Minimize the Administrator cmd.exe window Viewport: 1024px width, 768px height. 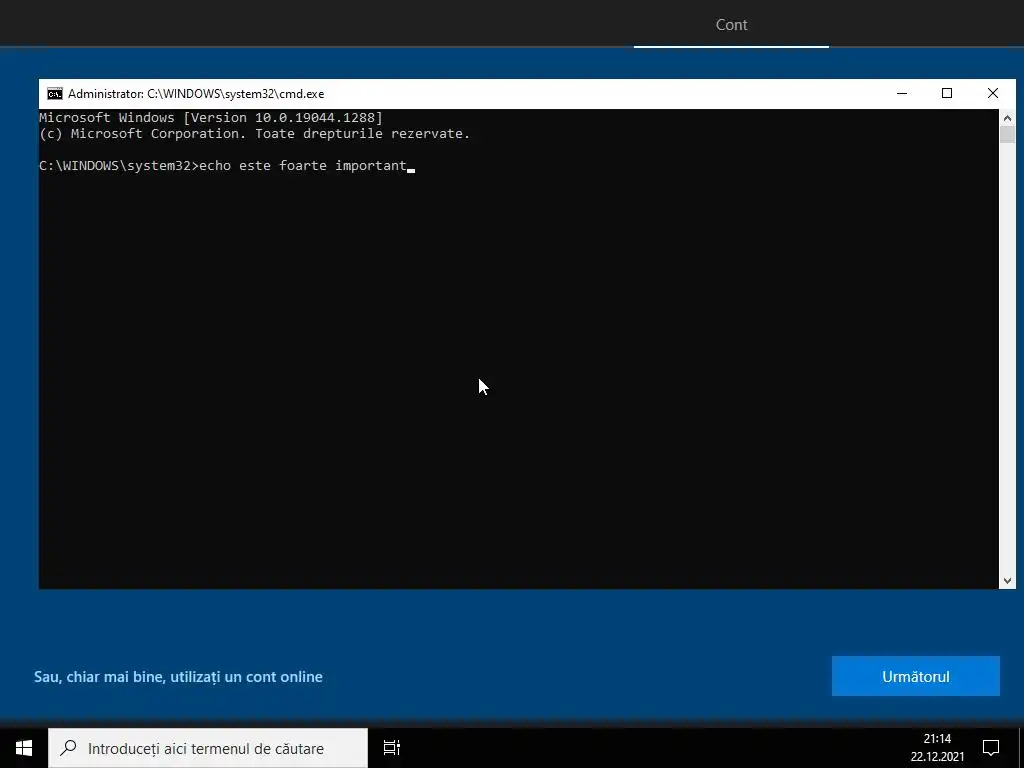coord(902,94)
